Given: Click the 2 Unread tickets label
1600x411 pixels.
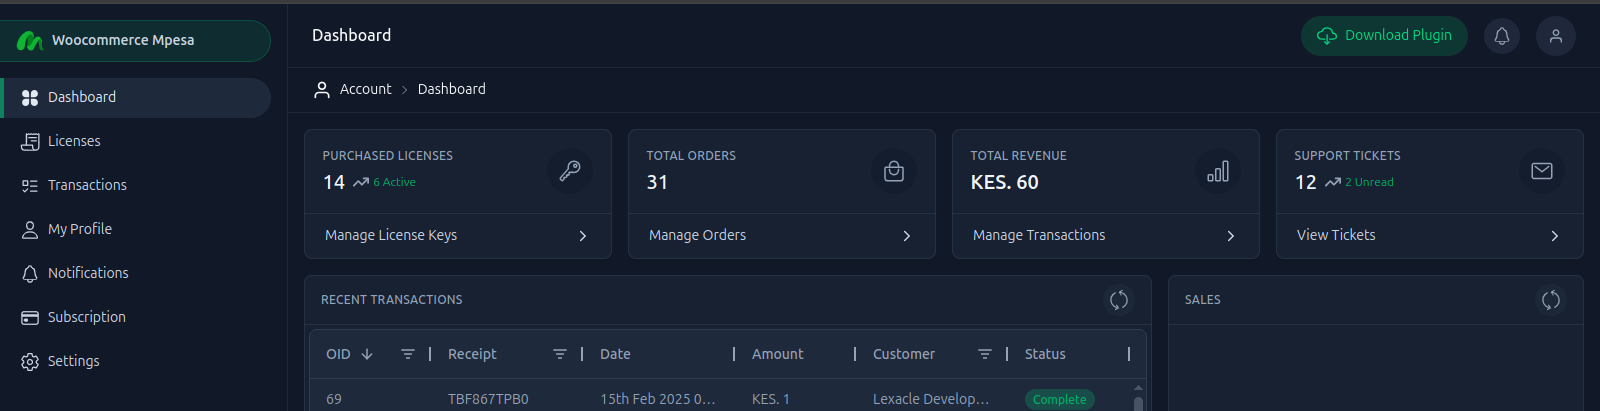Looking at the screenshot, I should pos(1369,182).
